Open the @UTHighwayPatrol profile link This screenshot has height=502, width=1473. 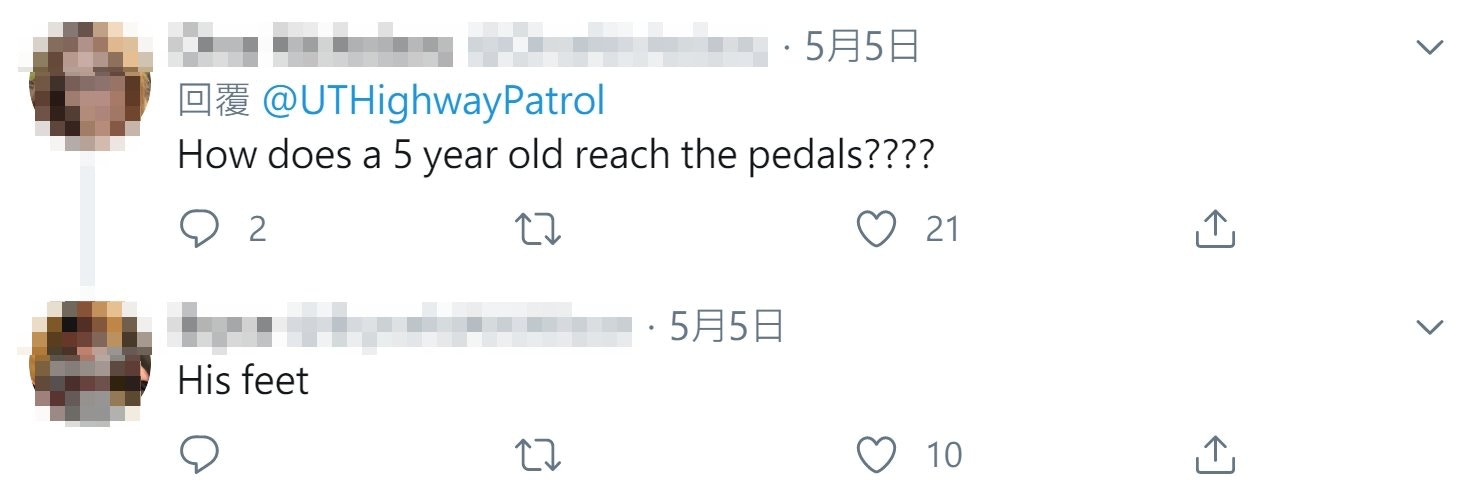coord(433,100)
